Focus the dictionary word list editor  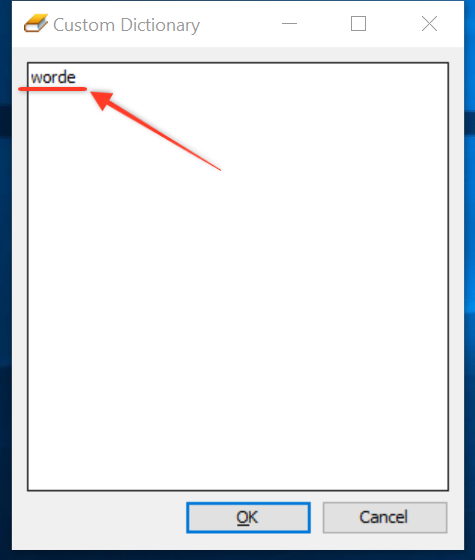point(238,276)
